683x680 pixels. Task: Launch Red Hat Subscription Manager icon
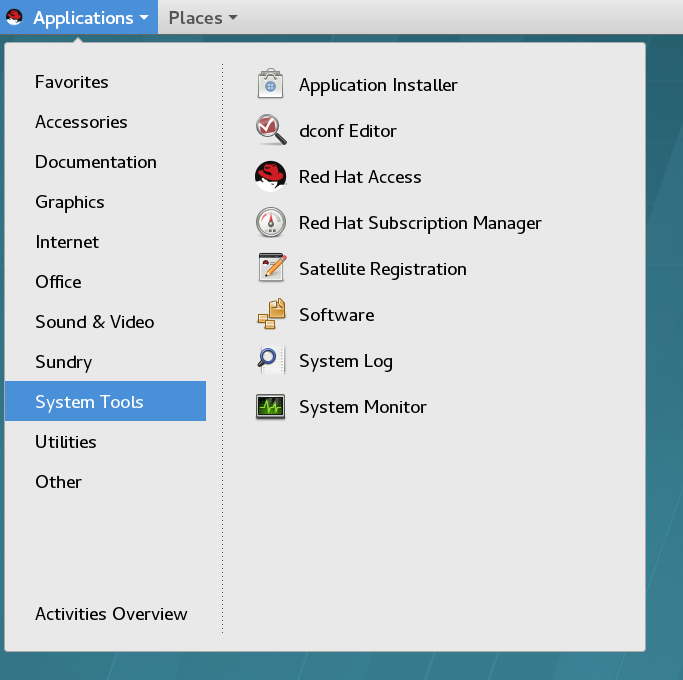[271, 223]
